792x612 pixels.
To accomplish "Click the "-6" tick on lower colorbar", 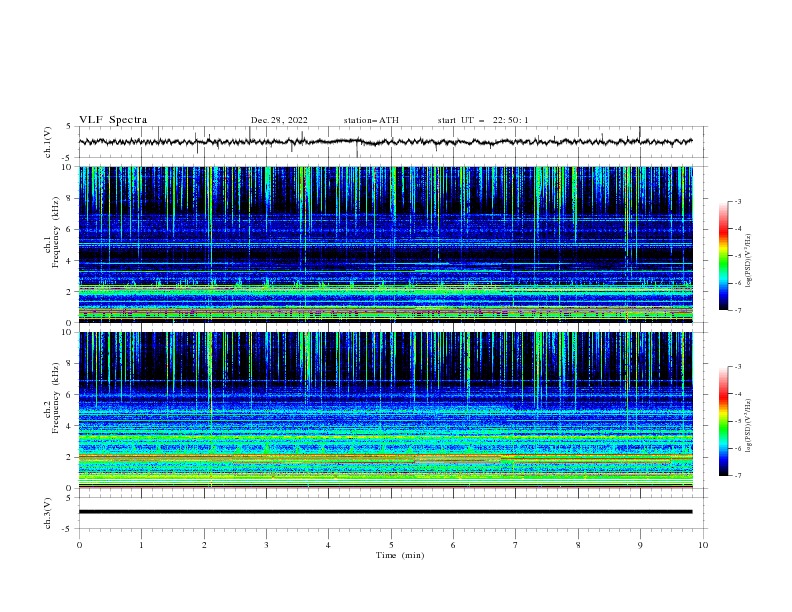I will pos(737,448).
